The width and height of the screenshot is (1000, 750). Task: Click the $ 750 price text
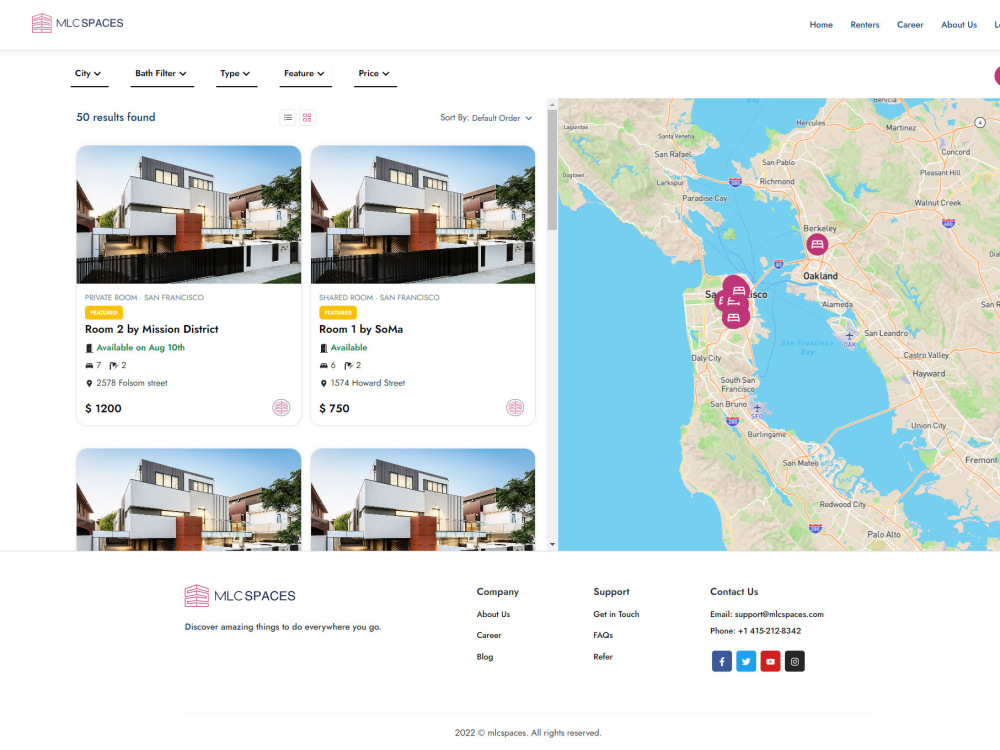click(x=334, y=408)
